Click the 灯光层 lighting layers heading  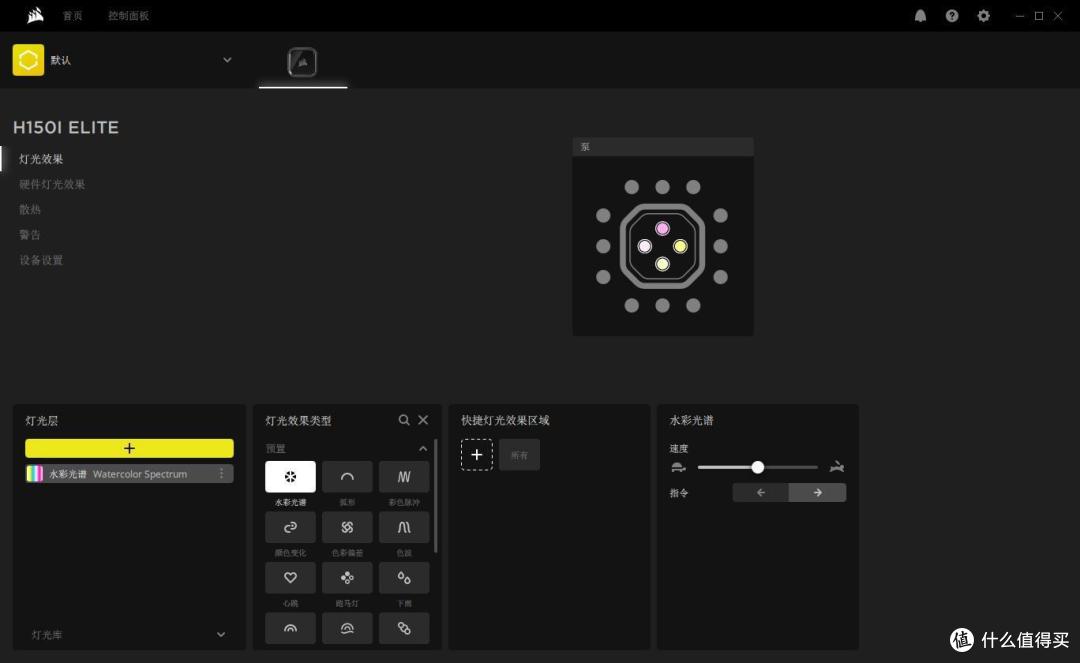(42, 421)
